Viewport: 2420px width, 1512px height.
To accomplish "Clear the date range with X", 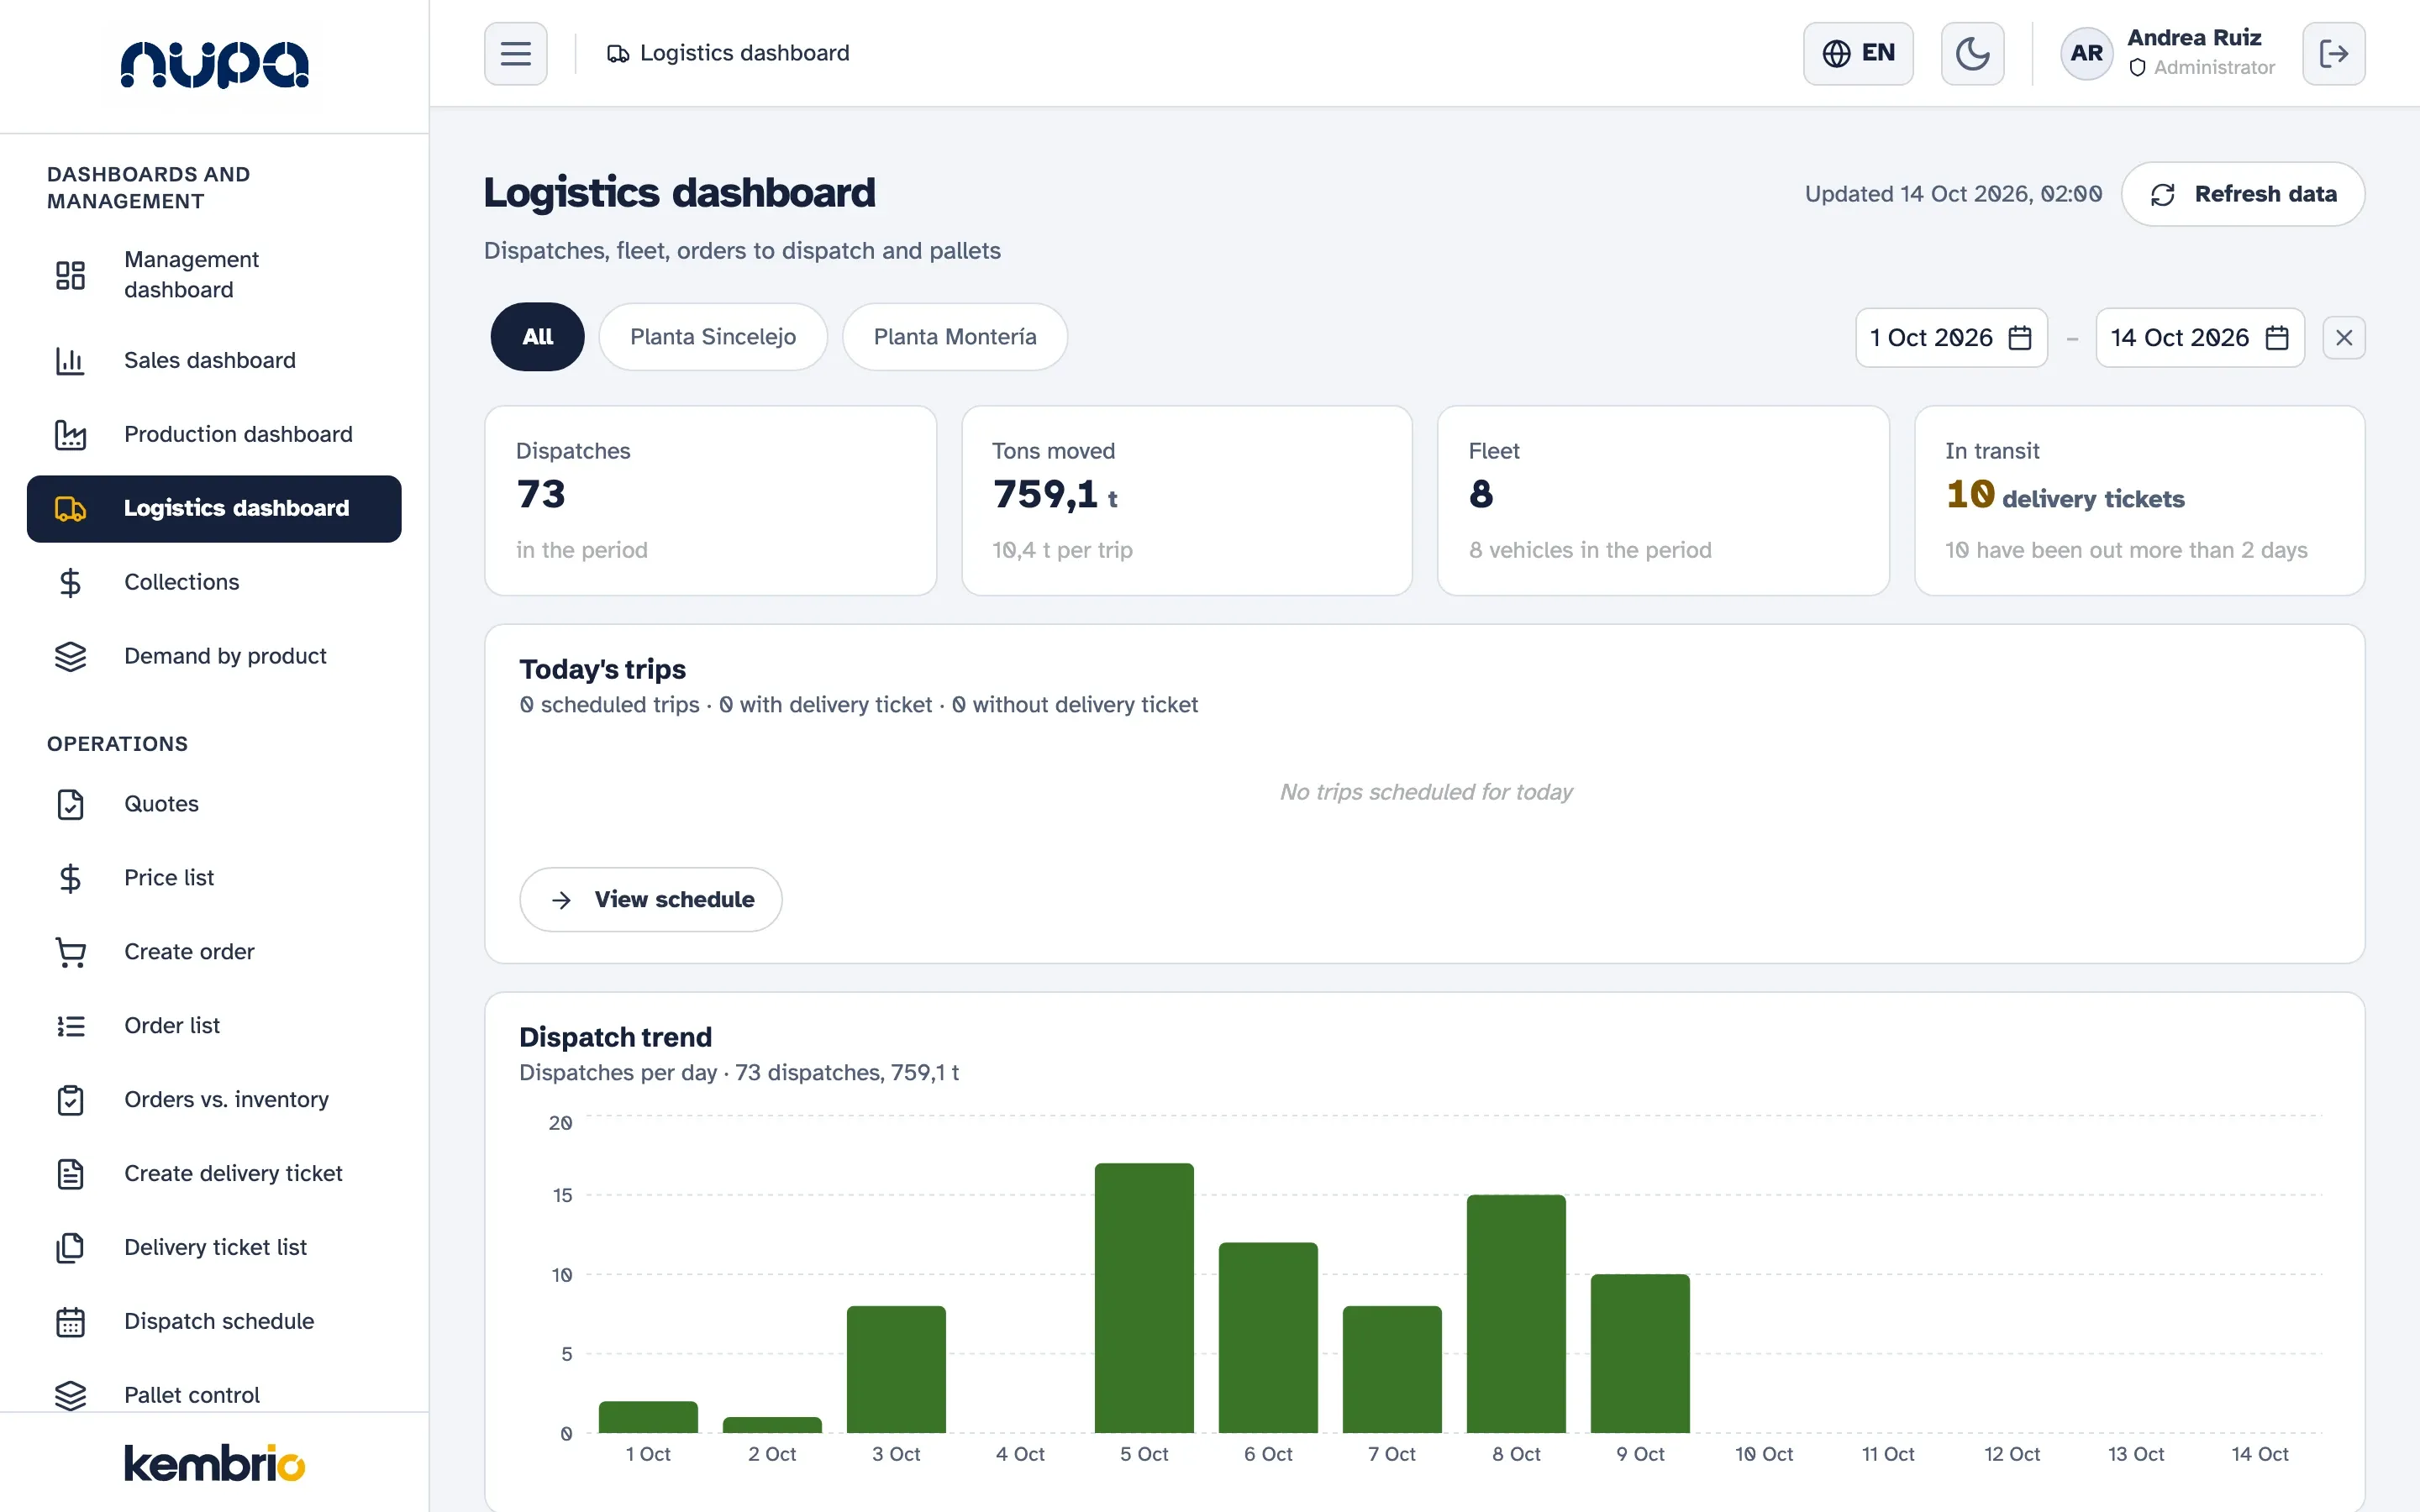I will (2343, 338).
